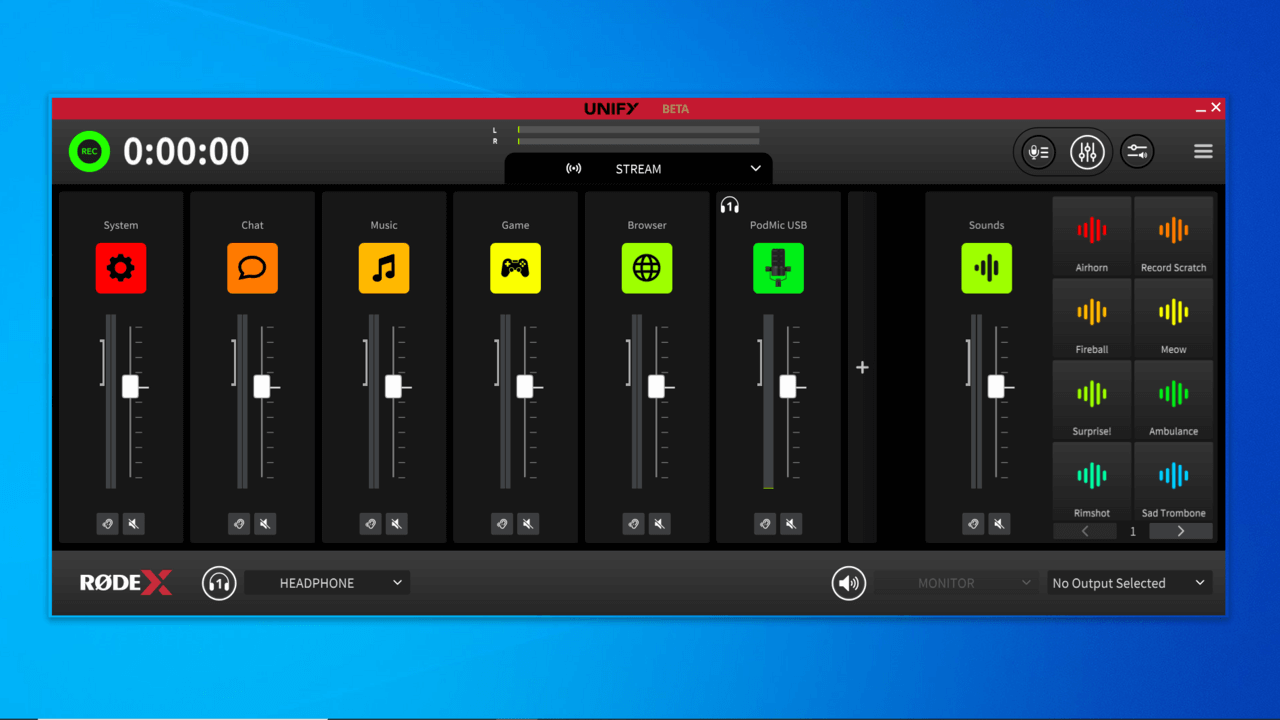This screenshot has height=720, width=1280.
Task: Click the Music note channel icon
Action: click(384, 268)
